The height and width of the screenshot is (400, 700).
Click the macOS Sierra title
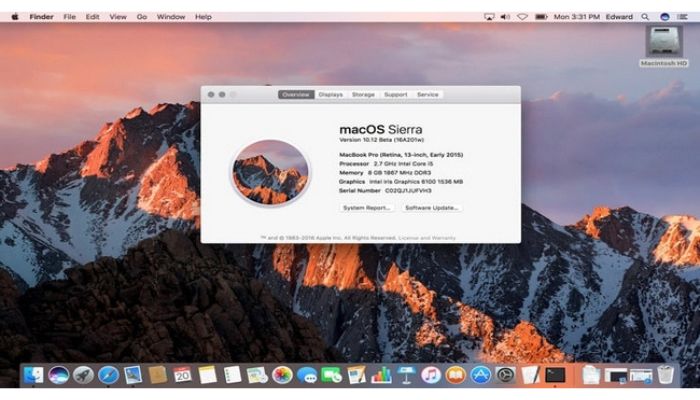(x=381, y=129)
